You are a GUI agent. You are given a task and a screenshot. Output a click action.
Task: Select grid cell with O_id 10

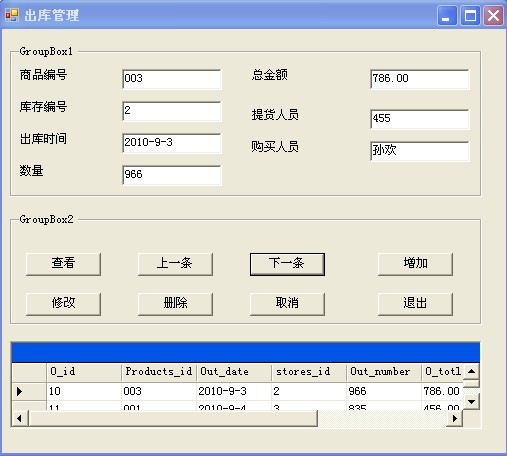[x=84, y=391]
